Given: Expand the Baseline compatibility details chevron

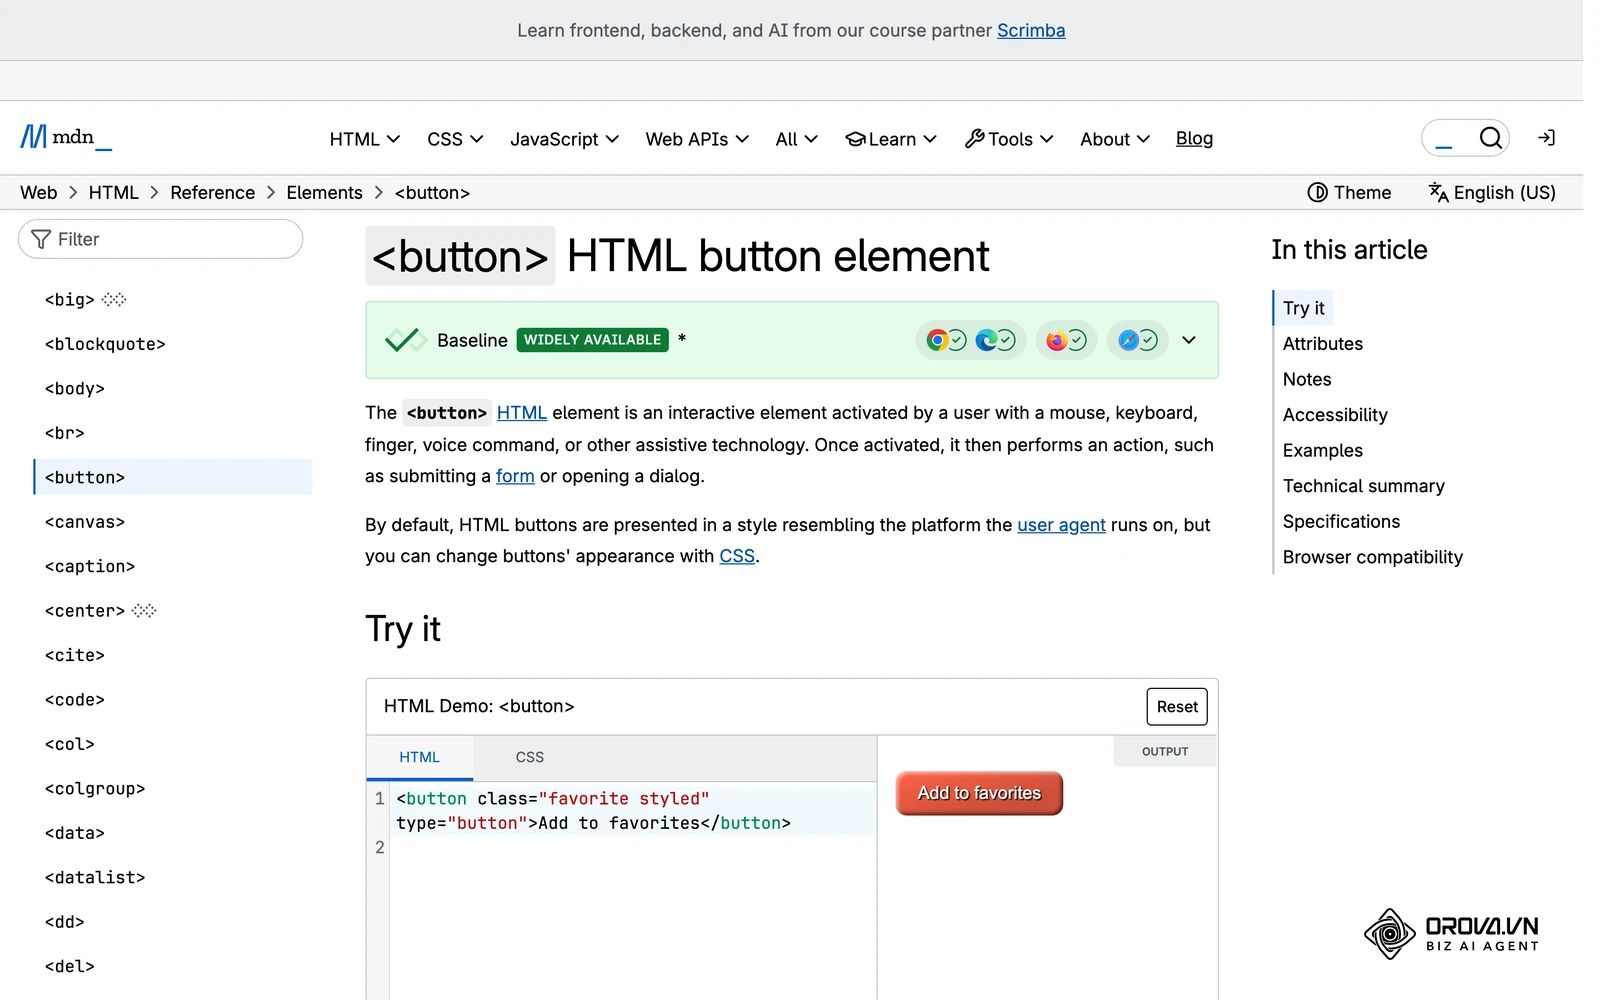Looking at the screenshot, I should [1188, 340].
